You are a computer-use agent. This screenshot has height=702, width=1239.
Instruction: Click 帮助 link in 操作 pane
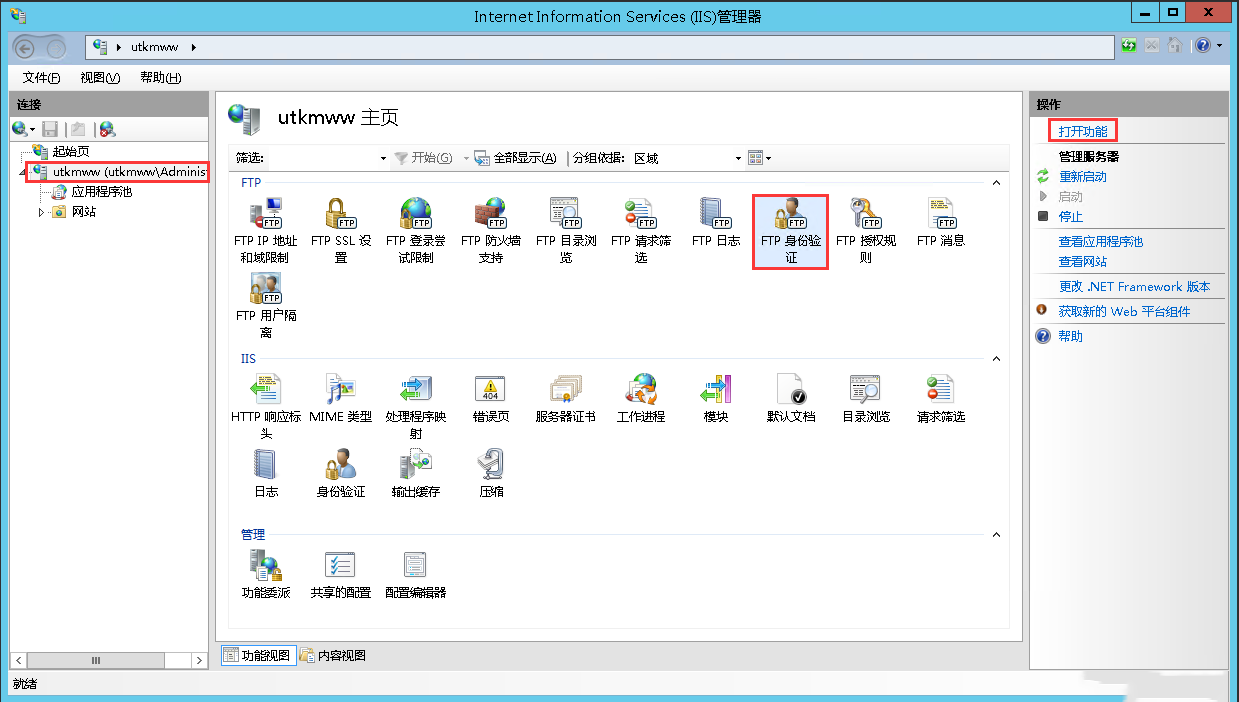click(1071, 336)
